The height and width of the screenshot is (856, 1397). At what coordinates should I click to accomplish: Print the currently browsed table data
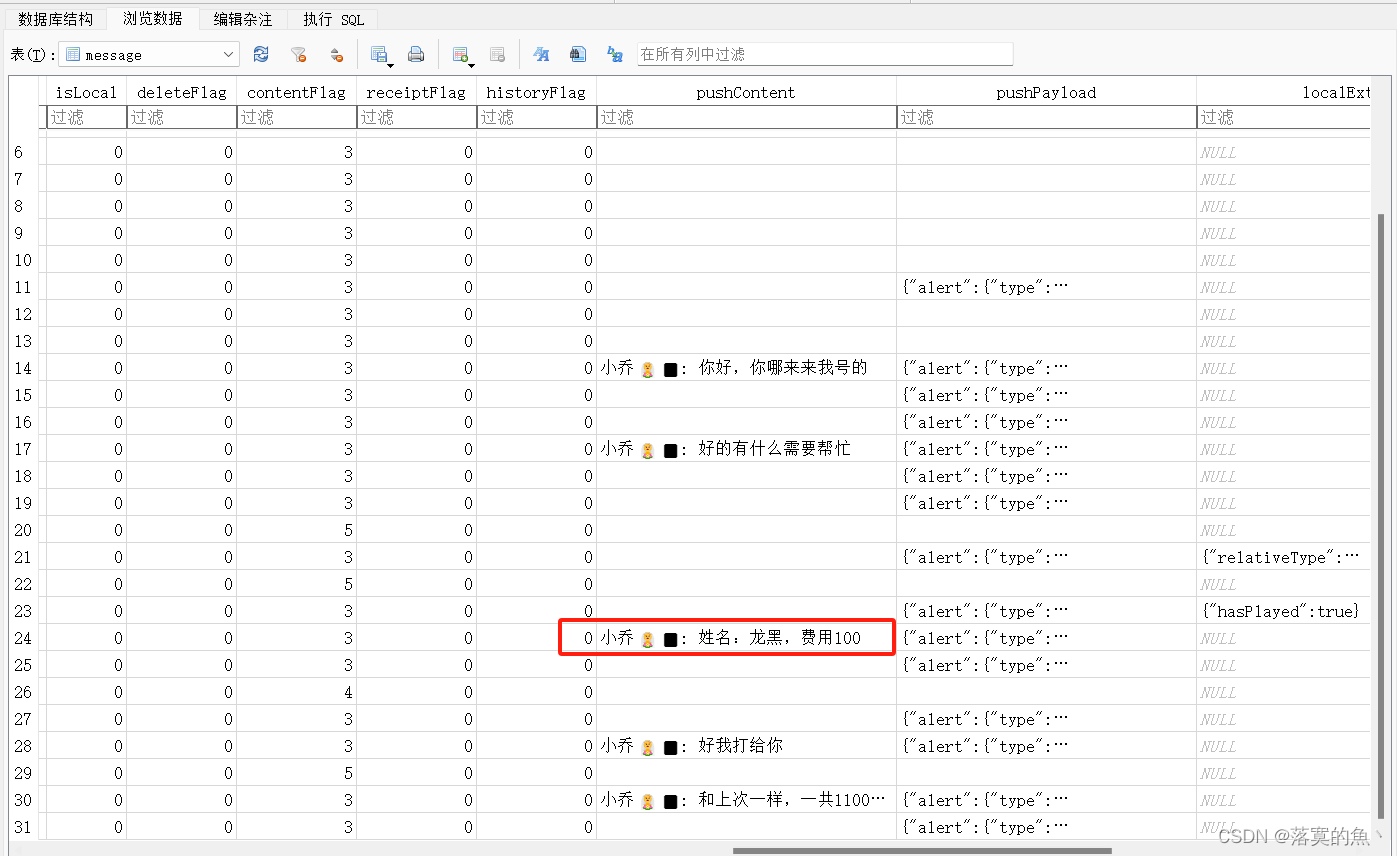pos(416,54)
